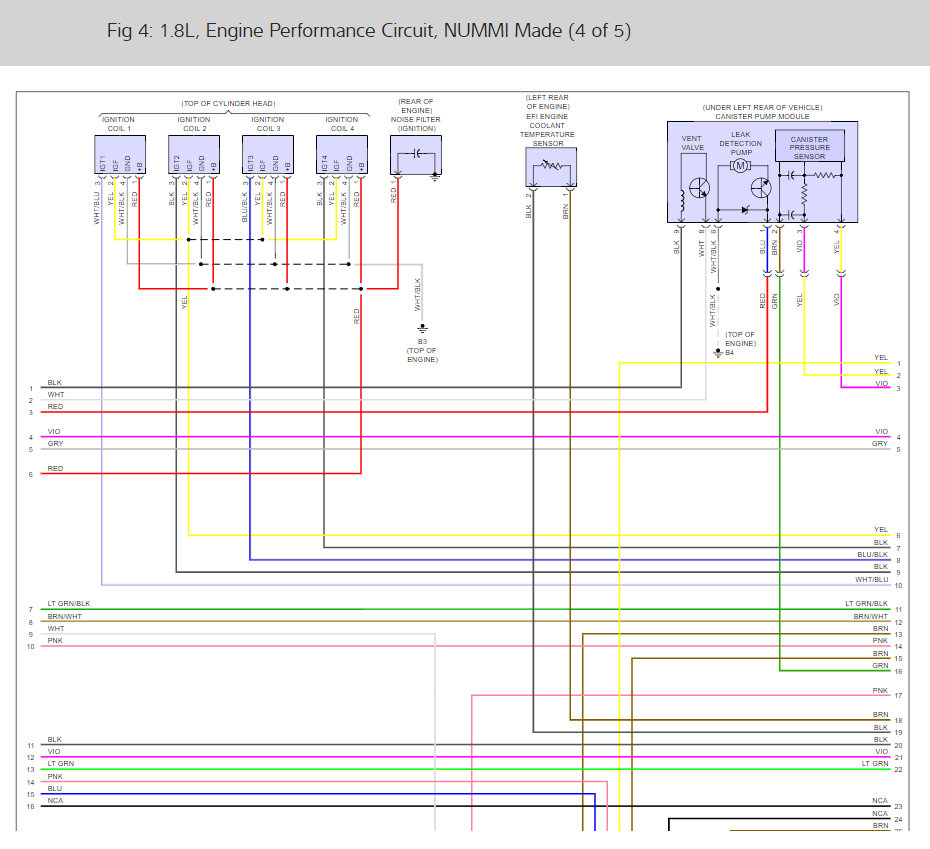Viewport: 930px width, 849px height.
Task: Select the 'CANISTER PUMP MODULE' title text
Action: pos(762,117)
